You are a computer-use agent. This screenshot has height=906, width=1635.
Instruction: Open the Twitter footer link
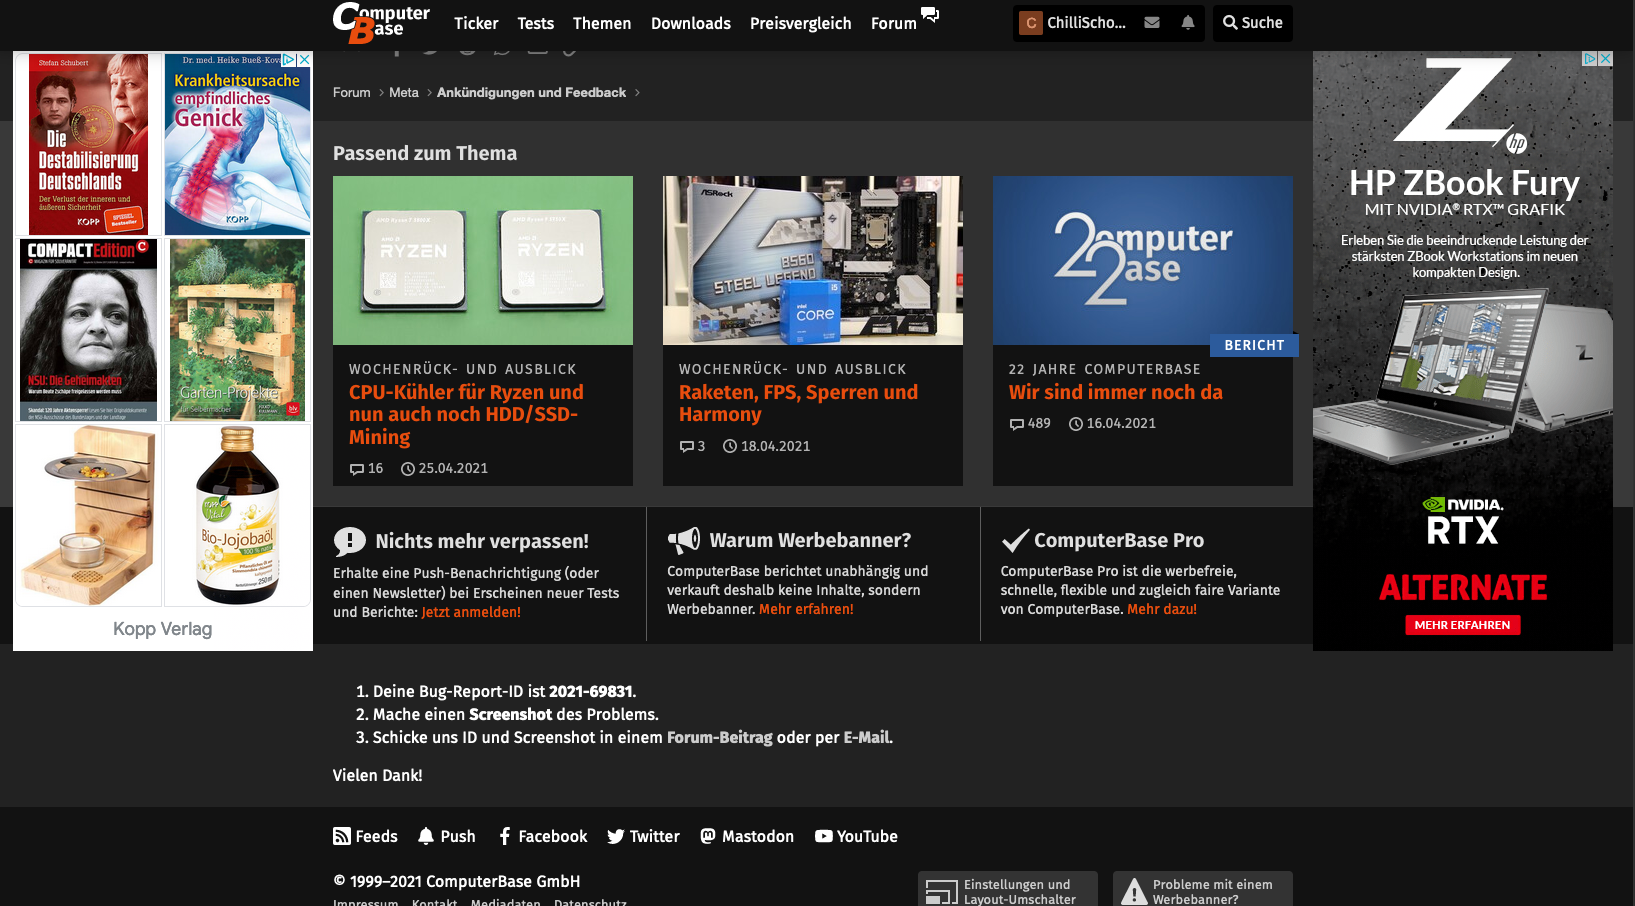(x=643, y=836)
